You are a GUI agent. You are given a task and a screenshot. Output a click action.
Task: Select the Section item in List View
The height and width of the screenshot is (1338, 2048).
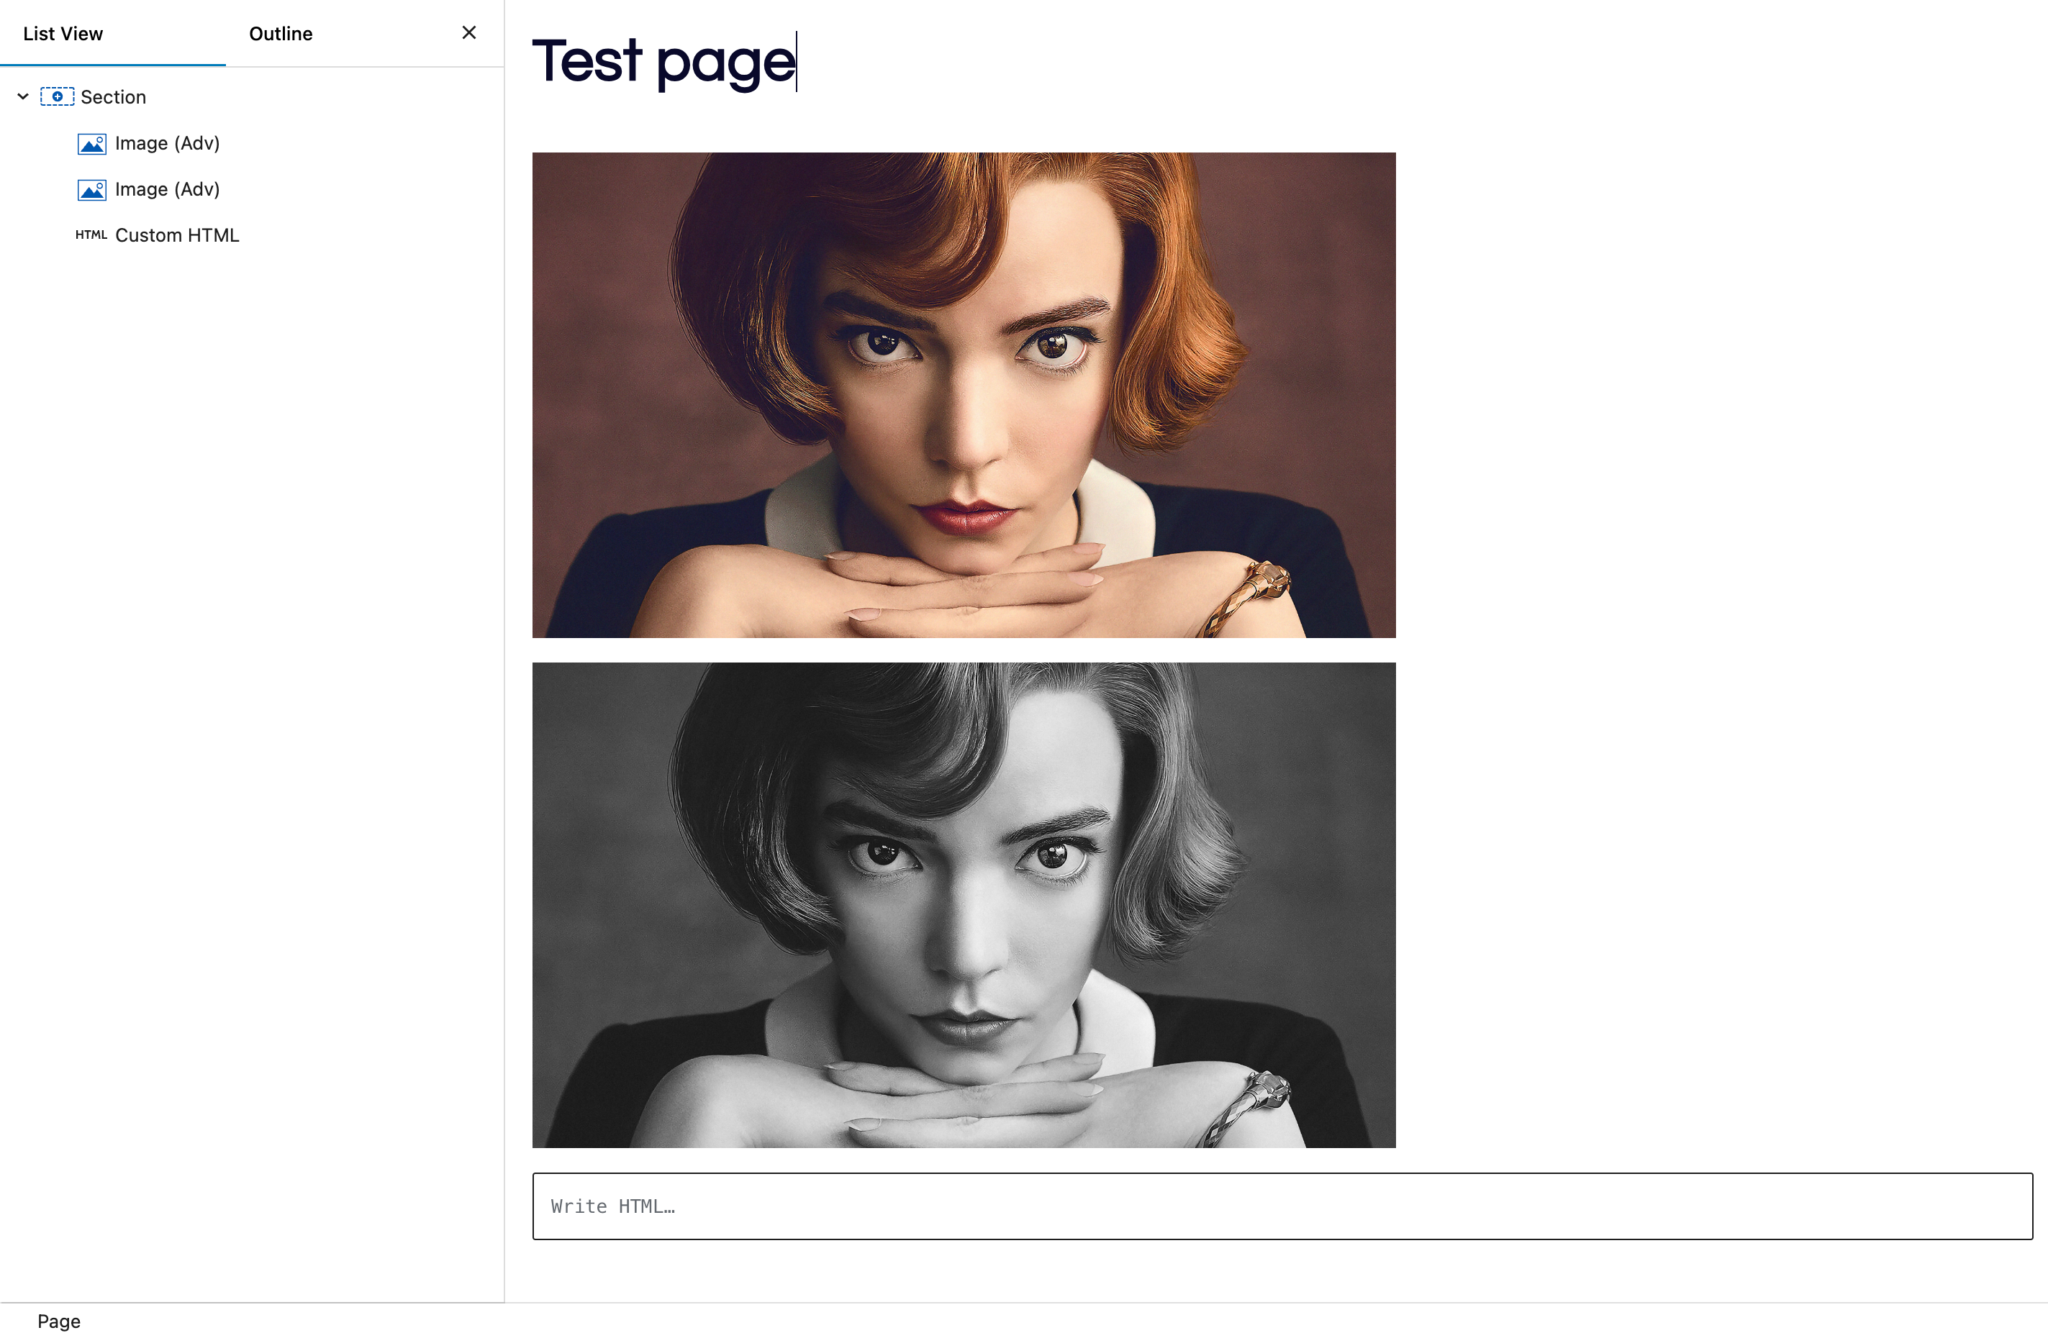tap(113, 96)
